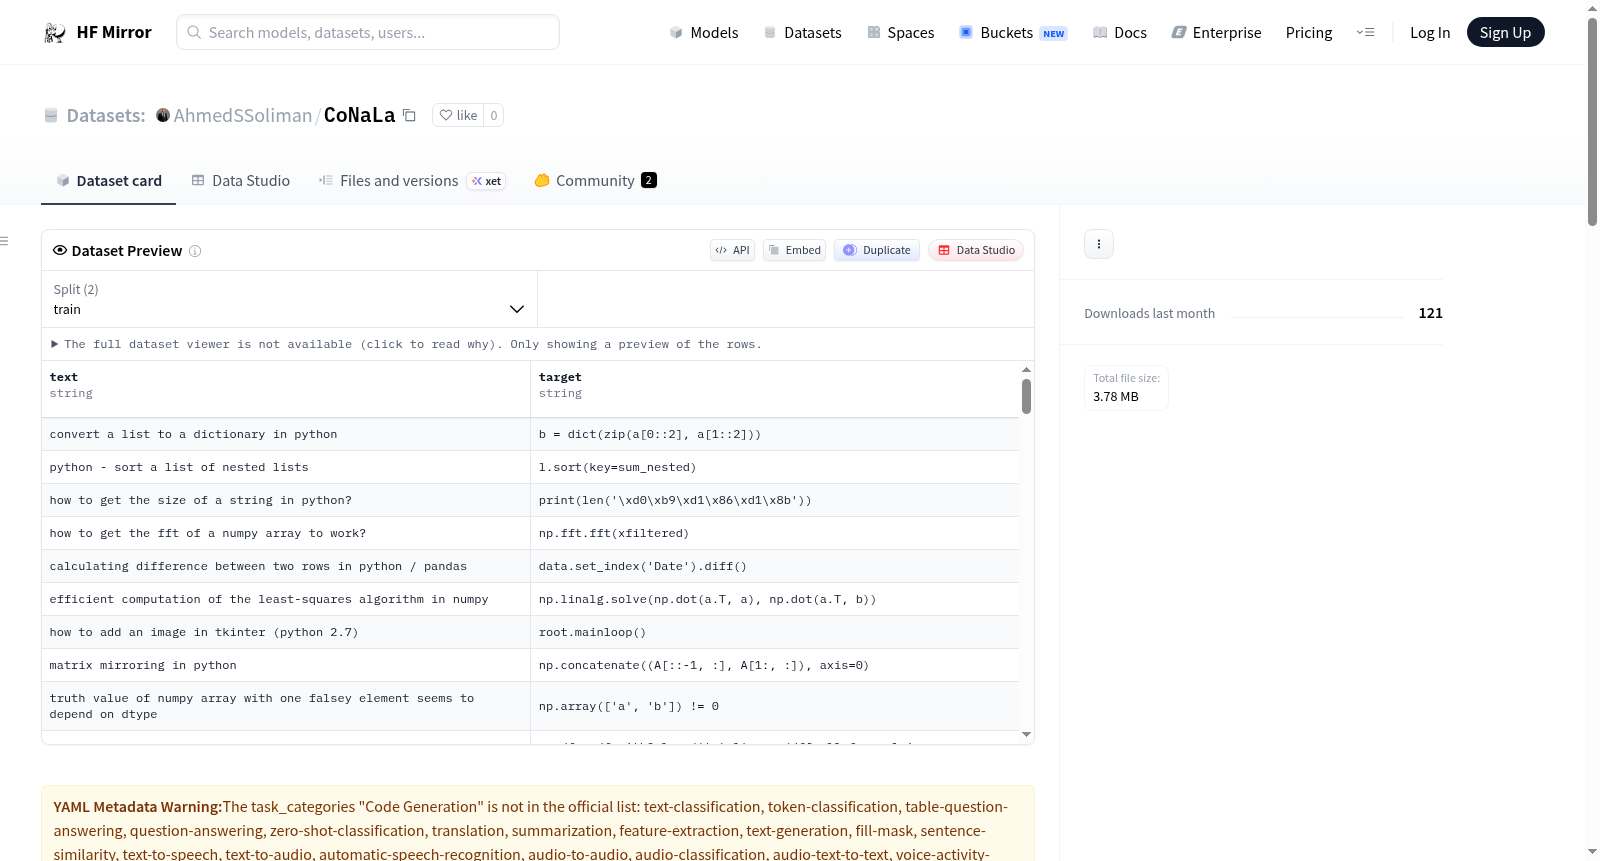Click the Downloads last month value 121
1600x861 pixels.
point(1431,313)
